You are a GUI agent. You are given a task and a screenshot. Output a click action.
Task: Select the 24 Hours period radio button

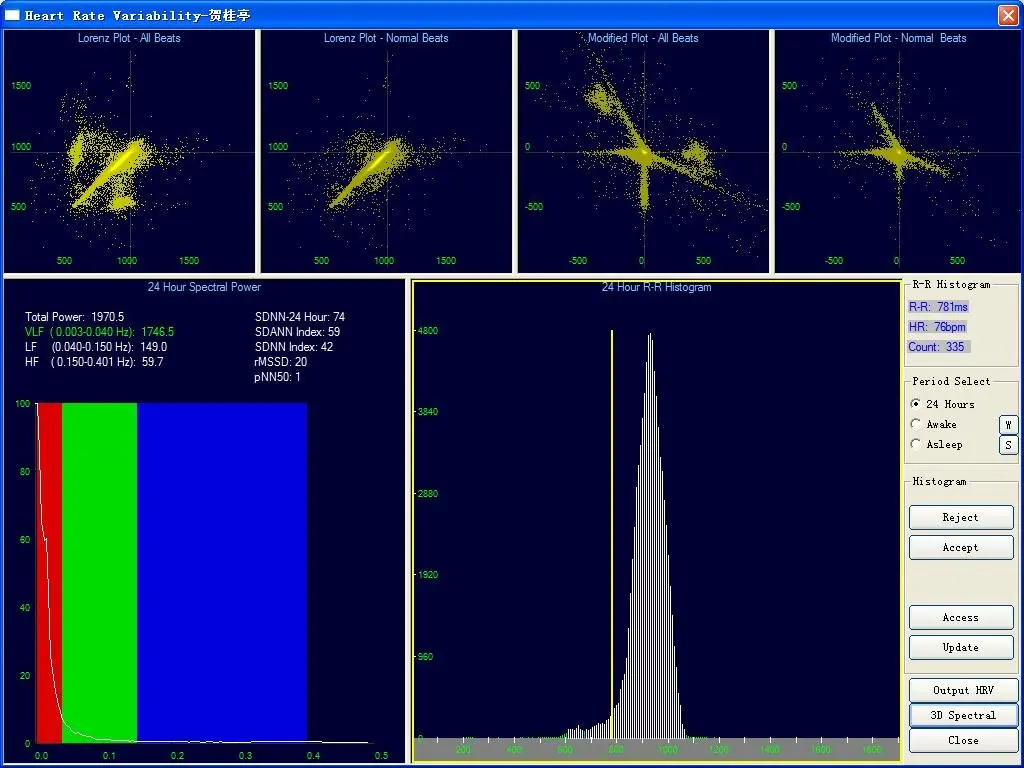coord(916,404)
